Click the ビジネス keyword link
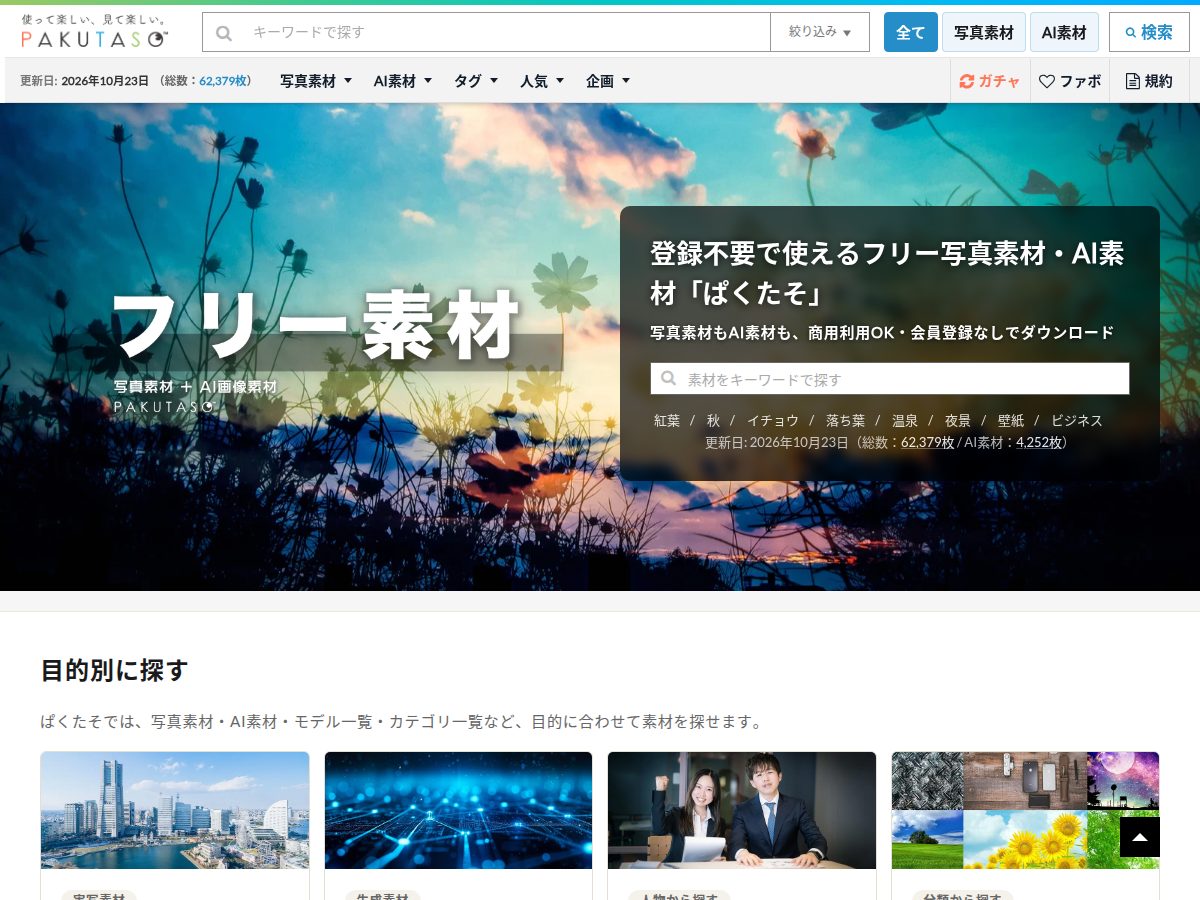1200x900 pixels. 1077,420
